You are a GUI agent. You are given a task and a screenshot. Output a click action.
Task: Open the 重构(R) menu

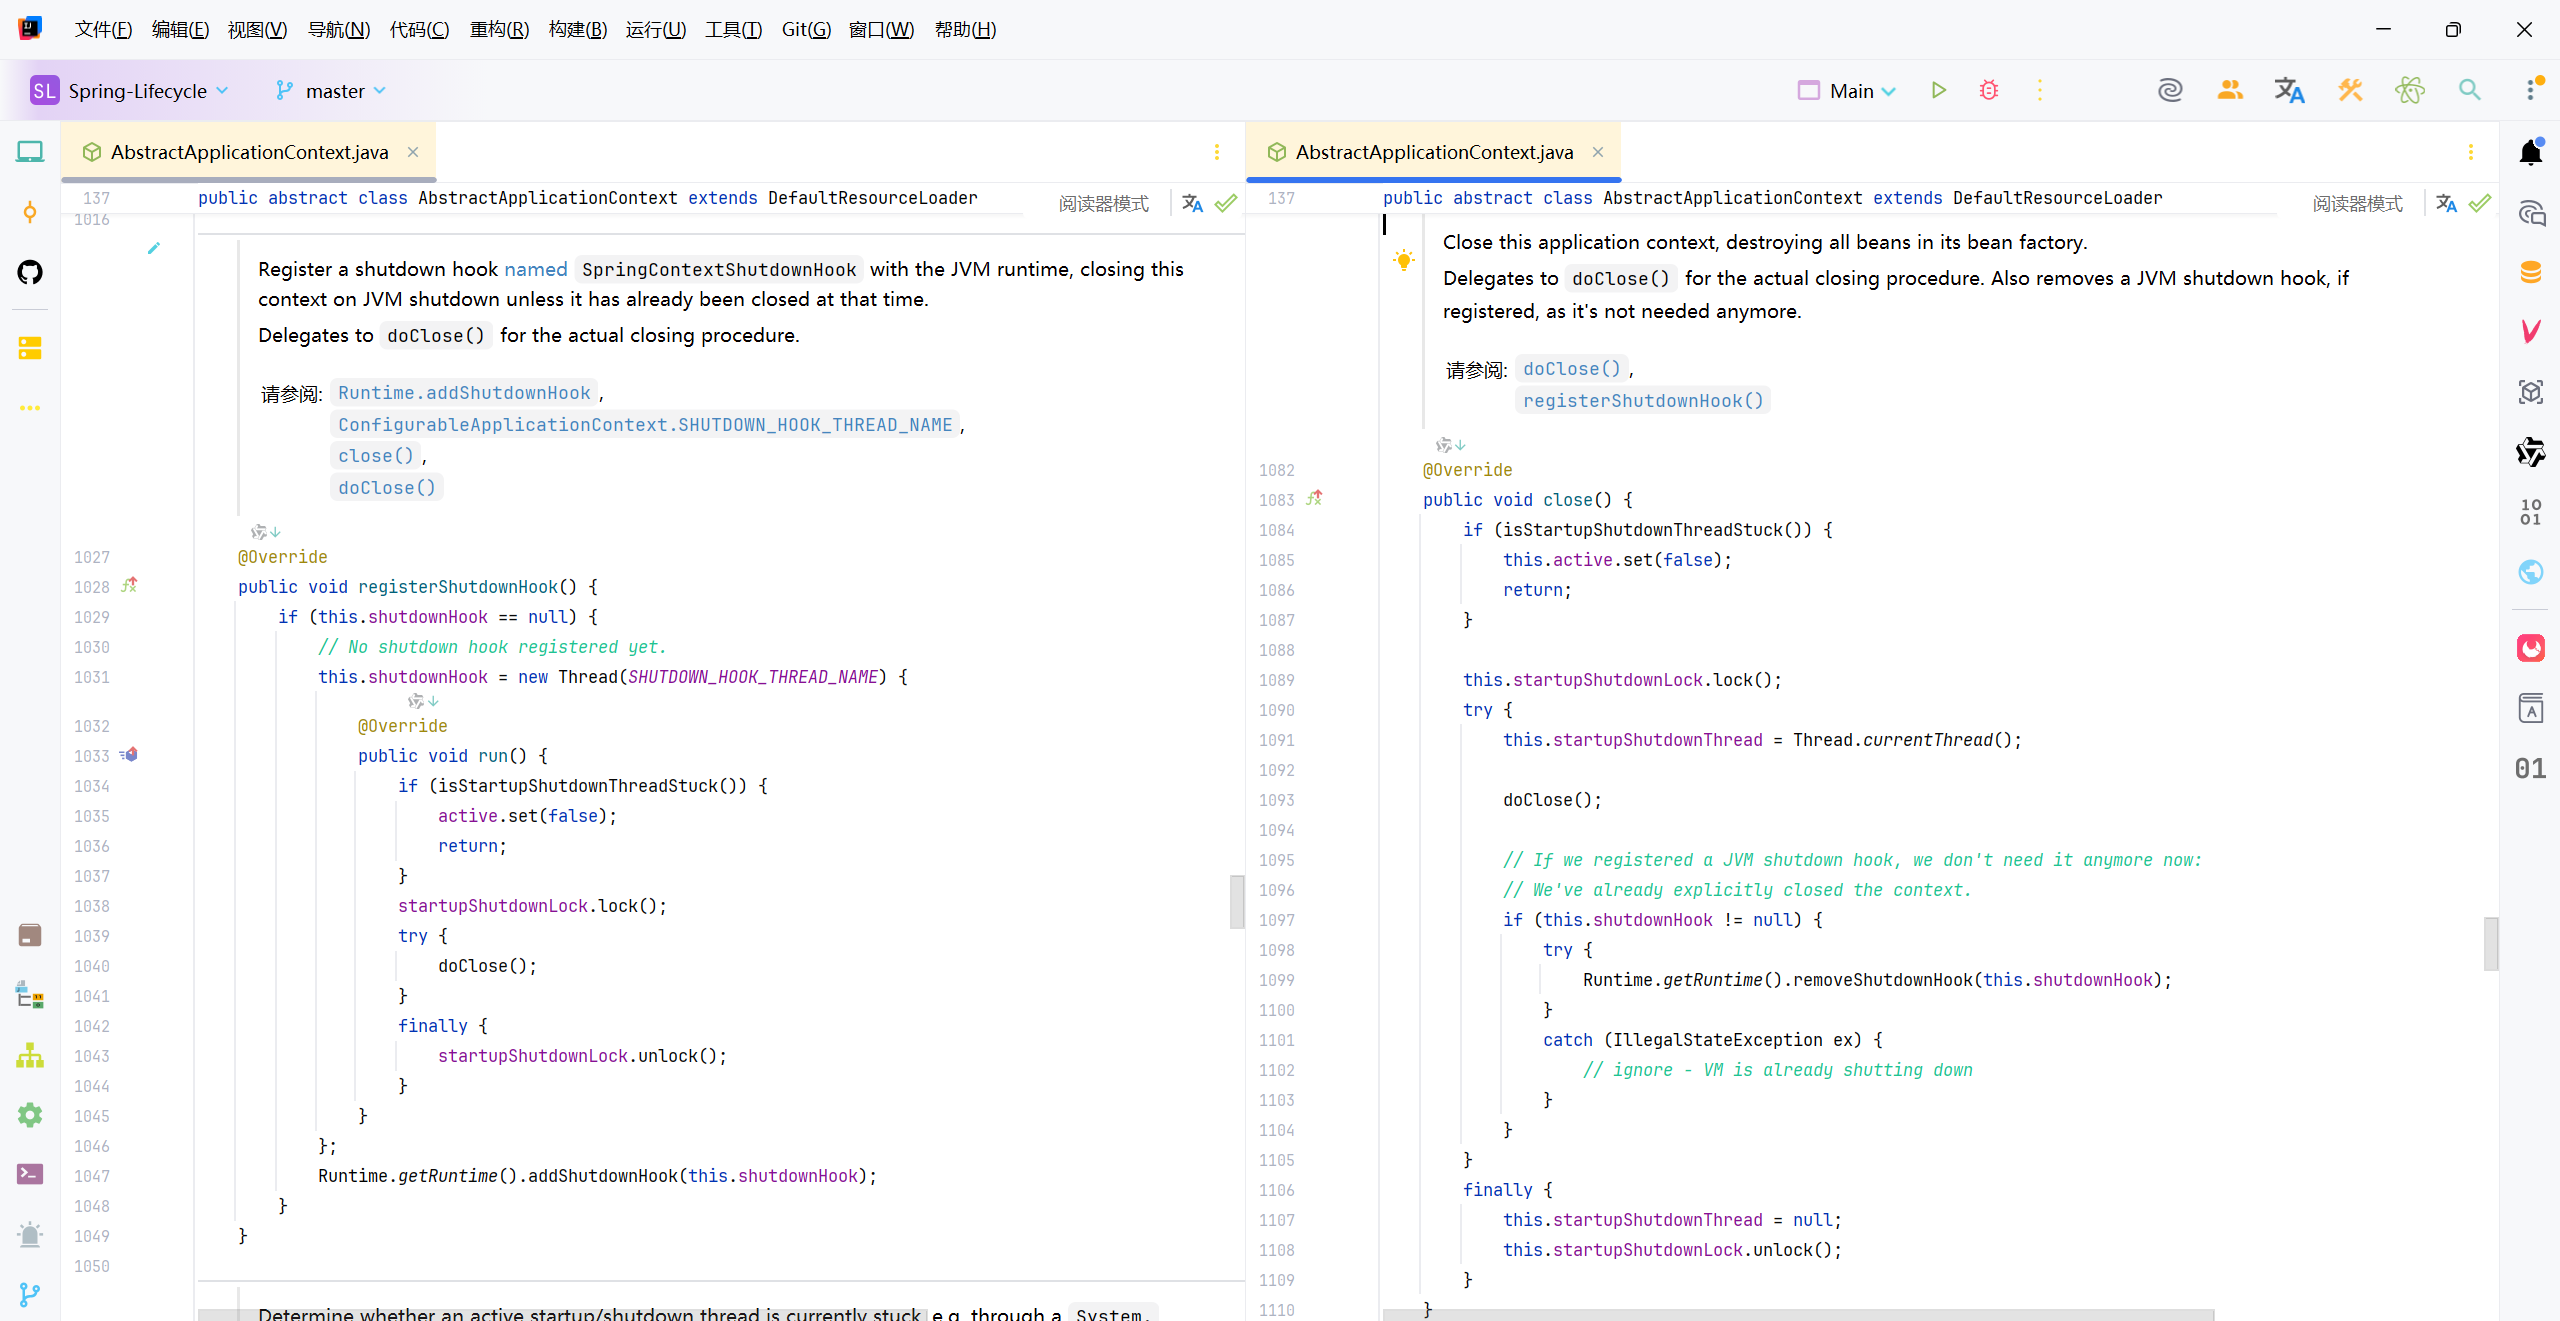point(498,29)
